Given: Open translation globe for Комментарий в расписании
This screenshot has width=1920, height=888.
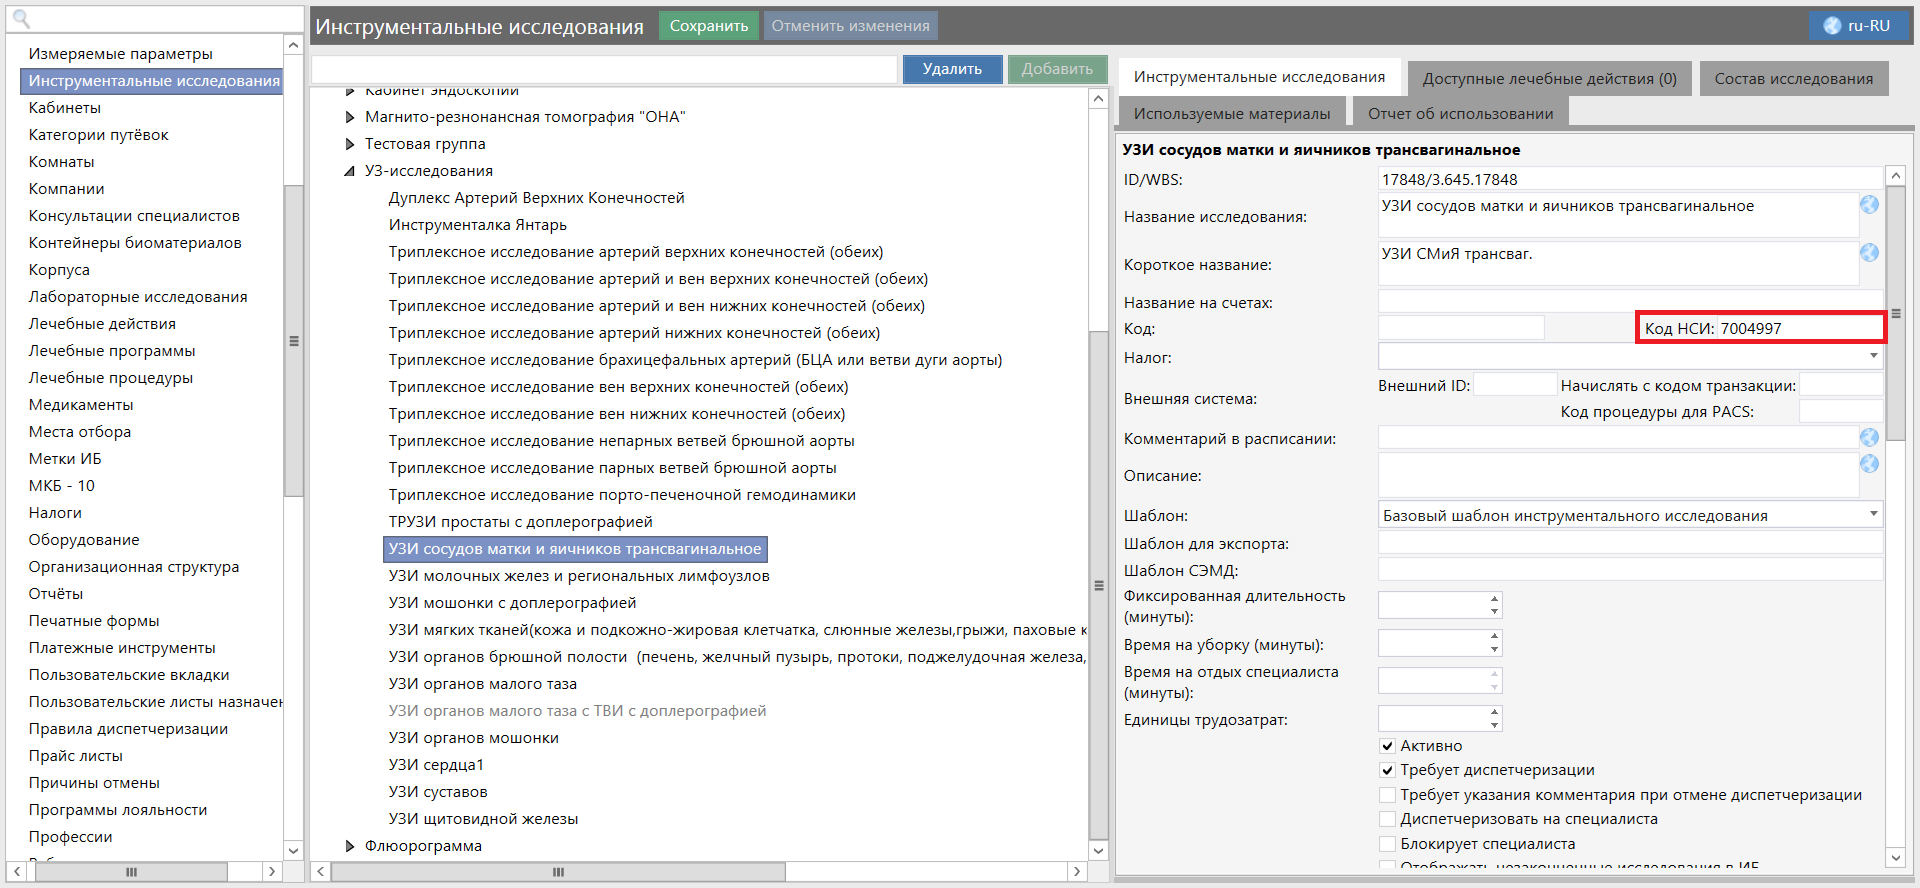Looking at the screenshot, I should [x=1869, y=438].
